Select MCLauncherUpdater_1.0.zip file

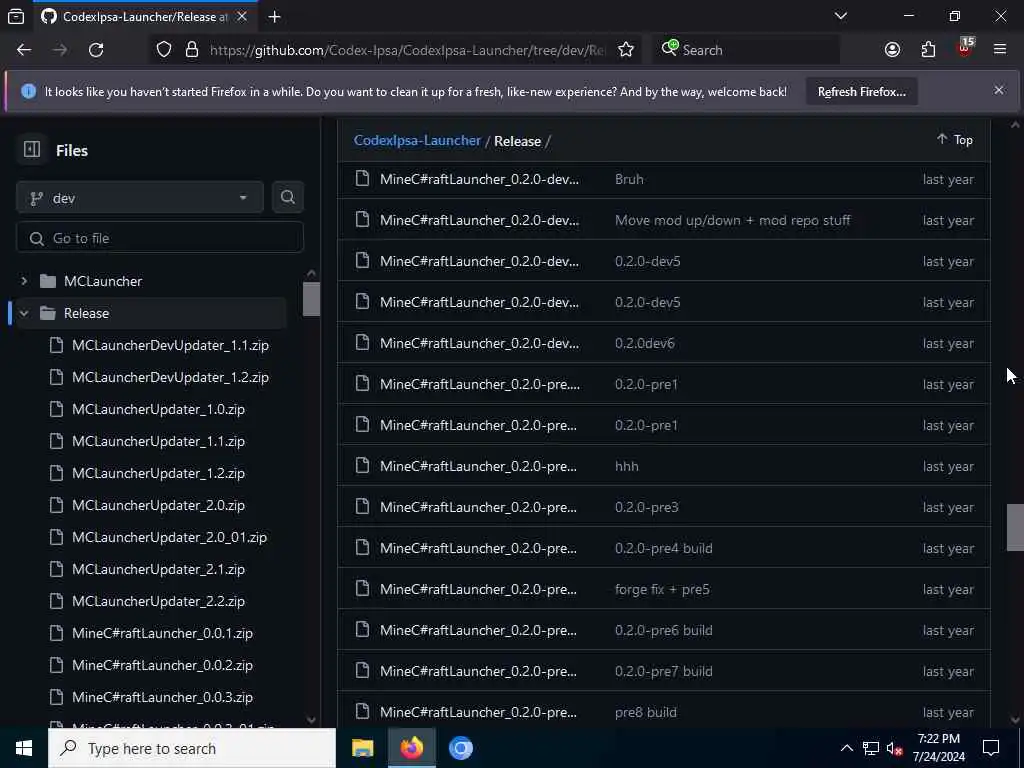(158, 409)
